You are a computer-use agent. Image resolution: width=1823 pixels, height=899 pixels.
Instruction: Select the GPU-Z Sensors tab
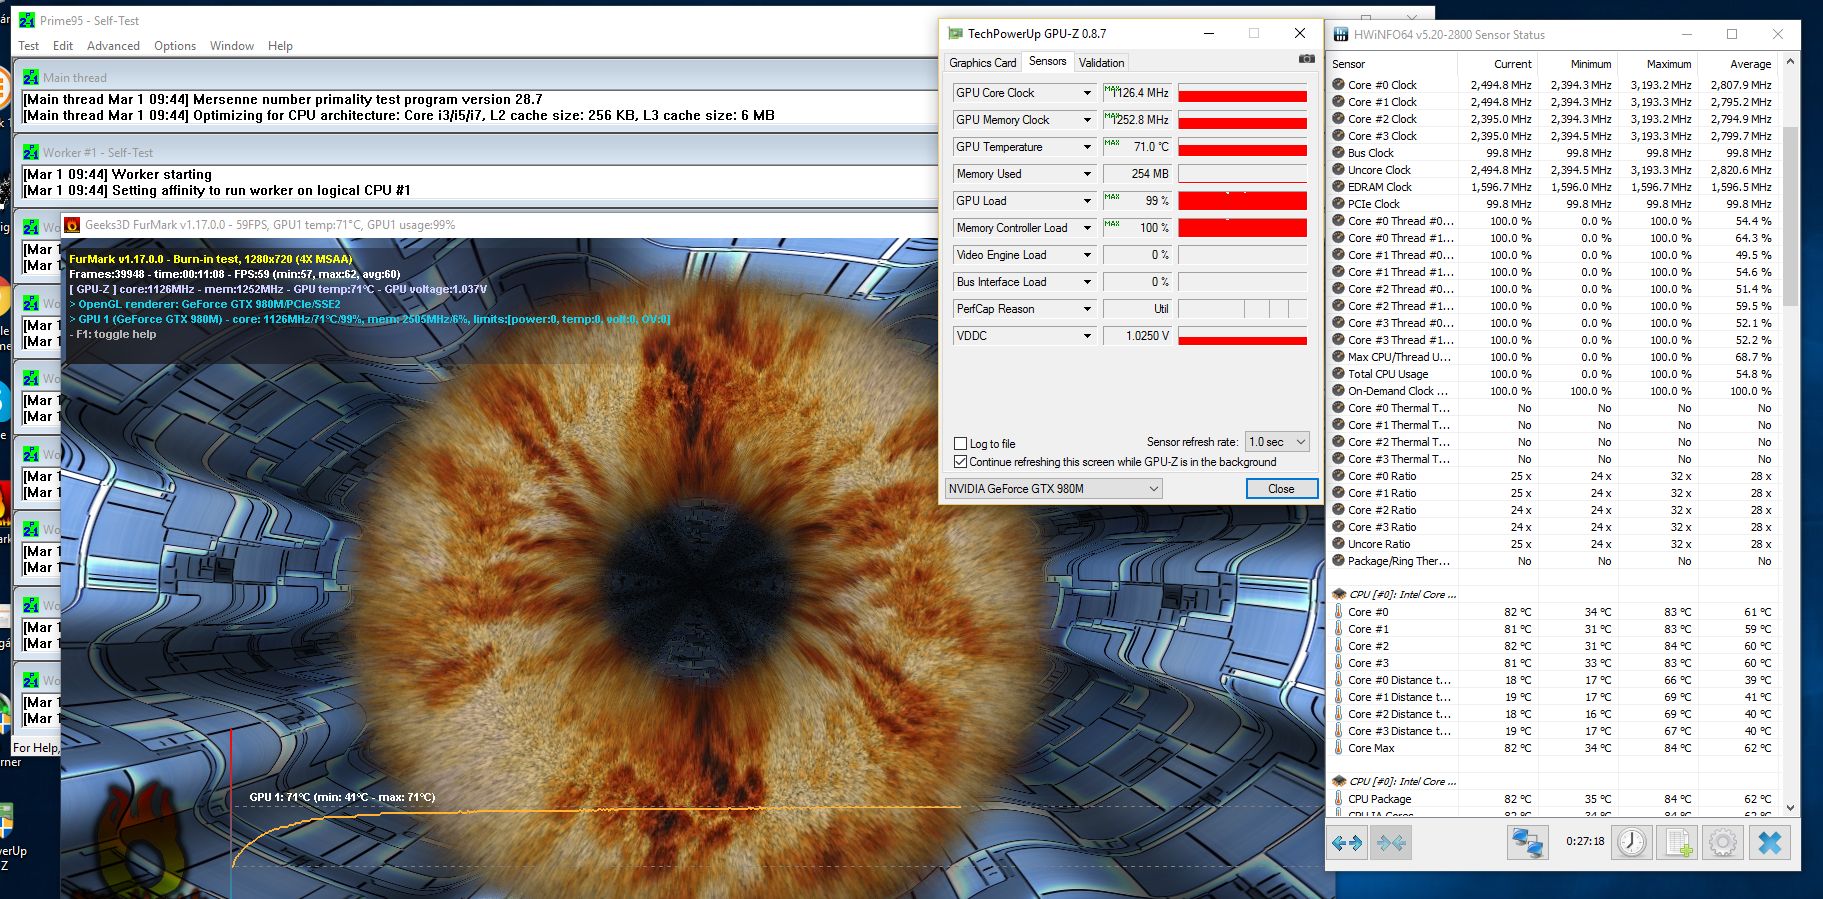click(x=1047, y=61)
